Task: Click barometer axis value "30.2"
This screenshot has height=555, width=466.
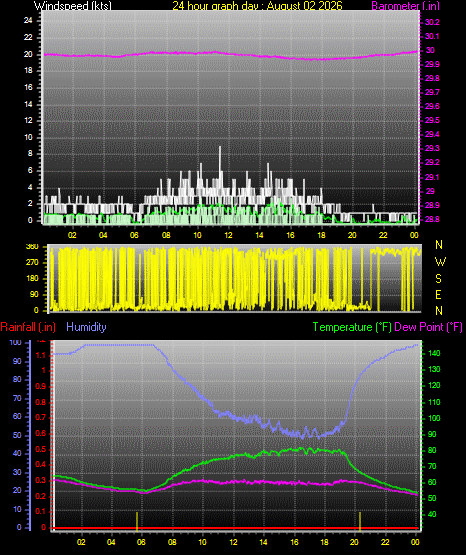Action: 432,22
